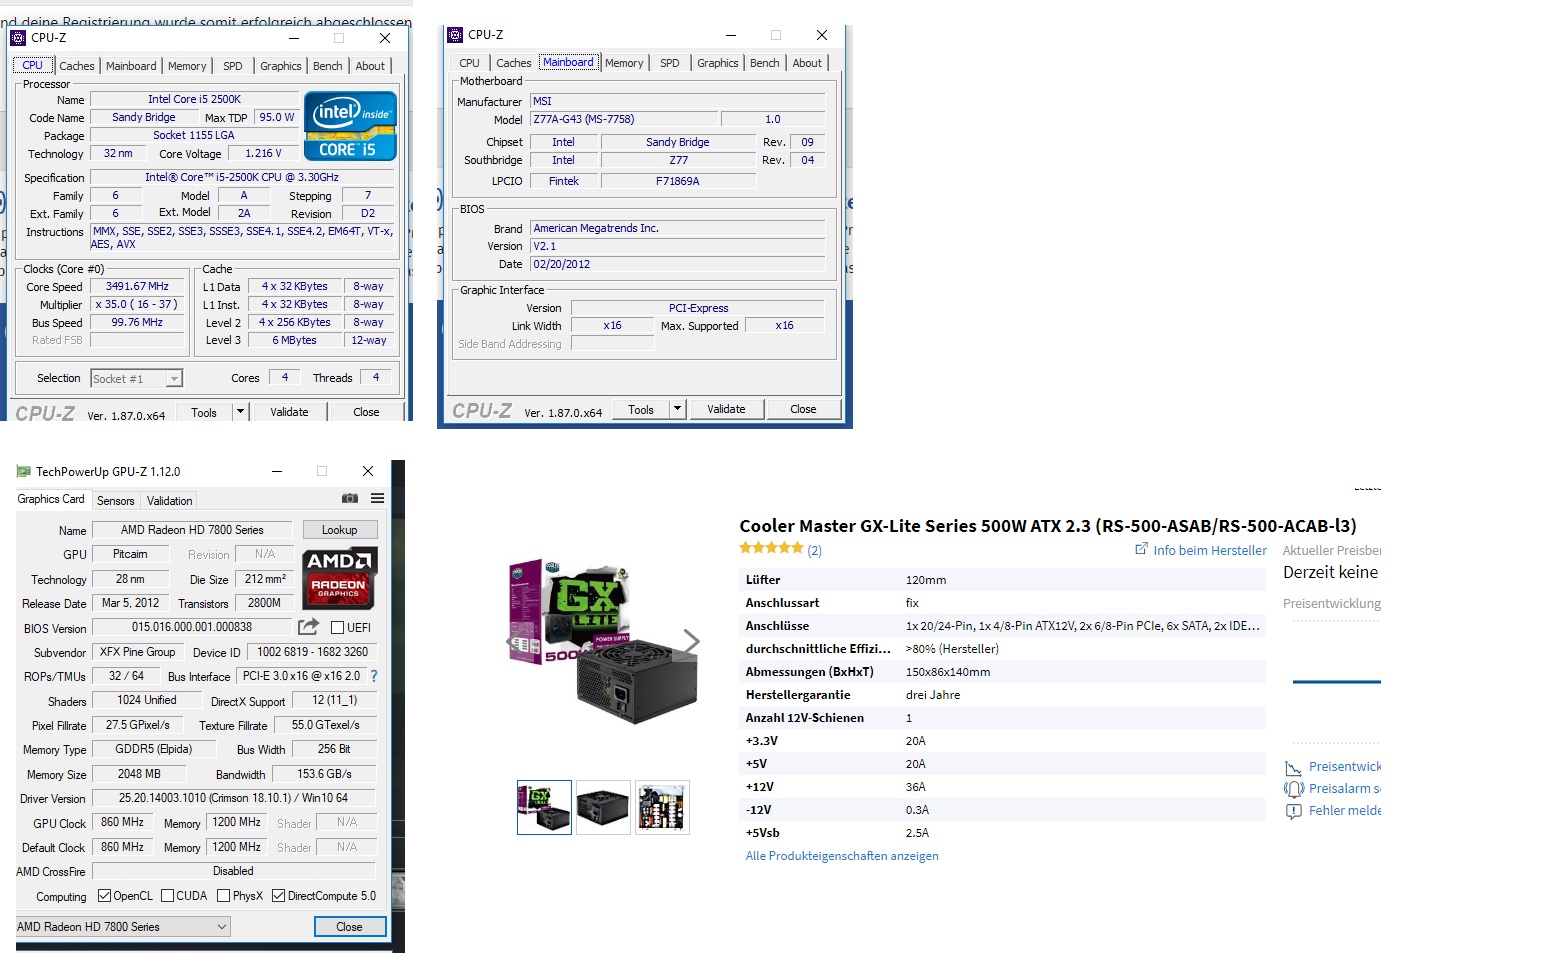
Task: Click Validate in the left CPU-Z window
Action: coord(289,412)
